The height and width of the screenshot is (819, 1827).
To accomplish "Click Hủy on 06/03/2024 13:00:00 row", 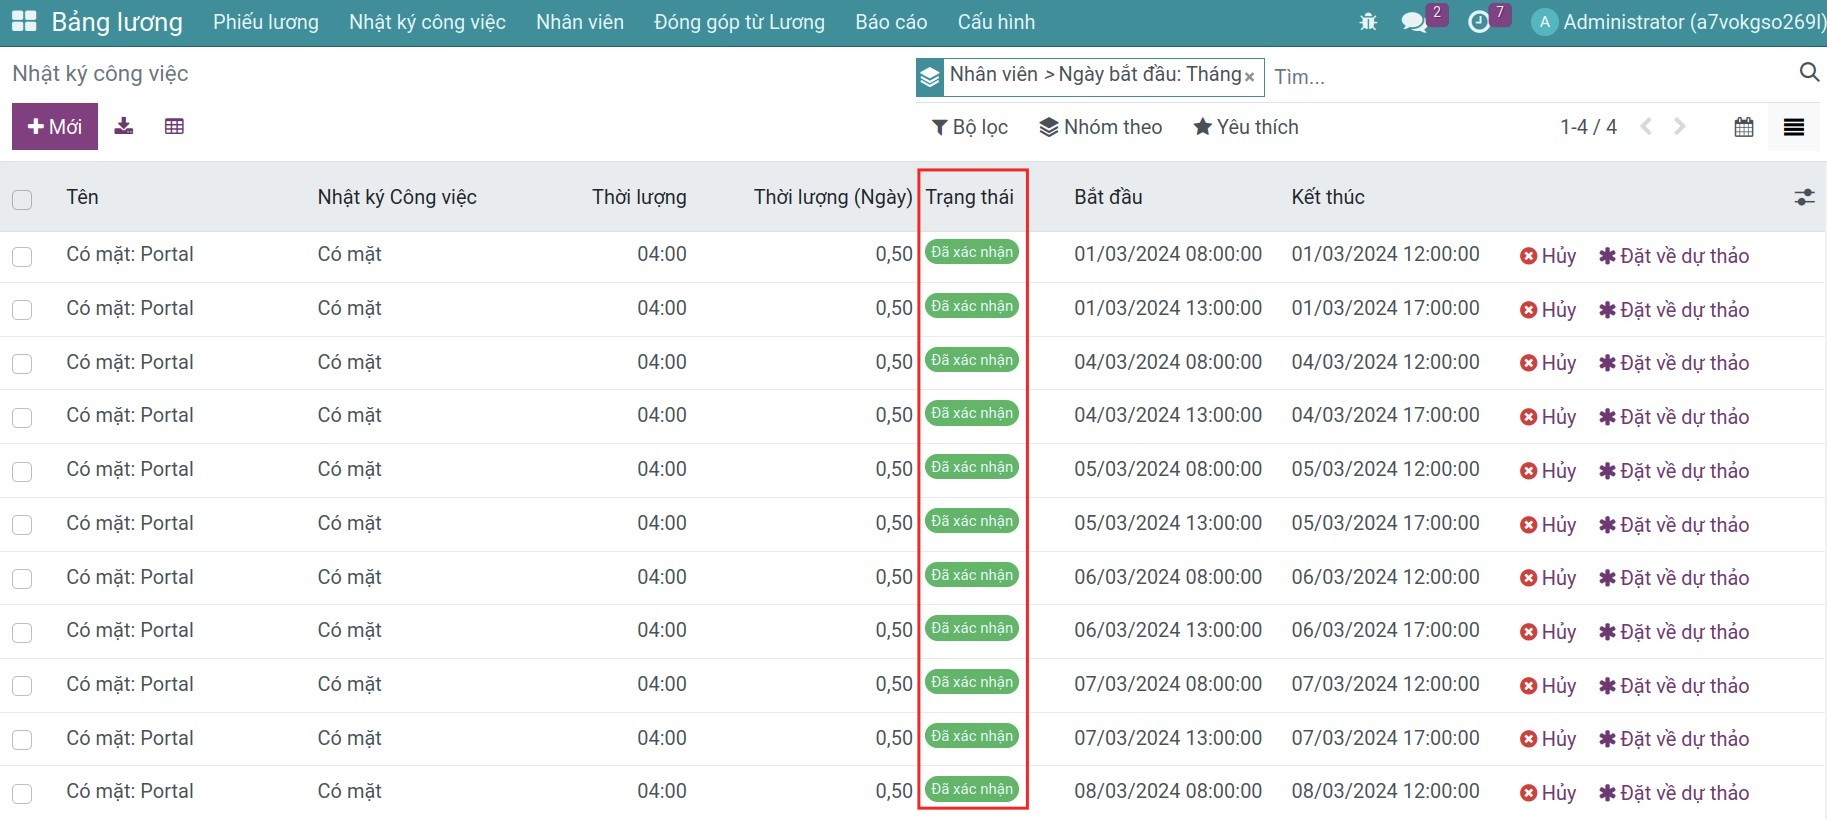I will tap(1548, 632).
